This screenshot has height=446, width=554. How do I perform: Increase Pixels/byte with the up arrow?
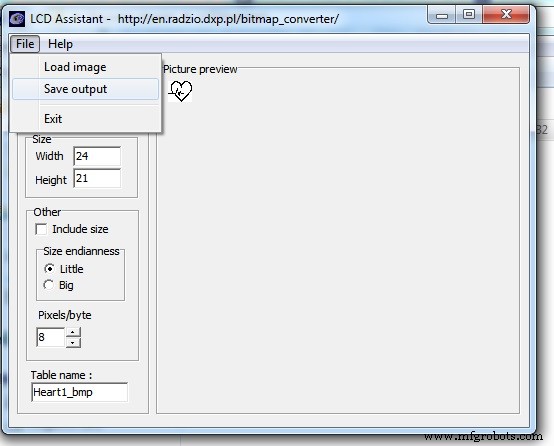tap(73, 332)
